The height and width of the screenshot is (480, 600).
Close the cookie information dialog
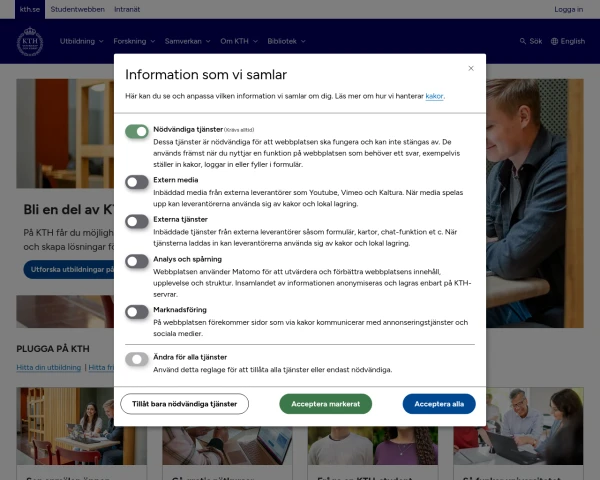pyautogui.click(x=471, y=68)
